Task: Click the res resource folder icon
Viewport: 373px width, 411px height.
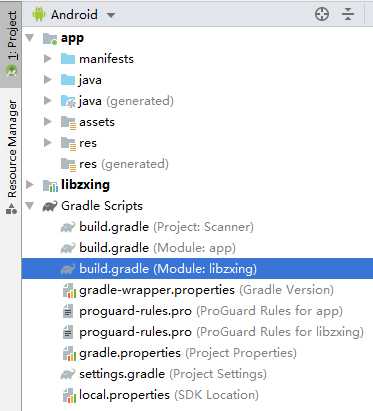Action: pos(68,144)
